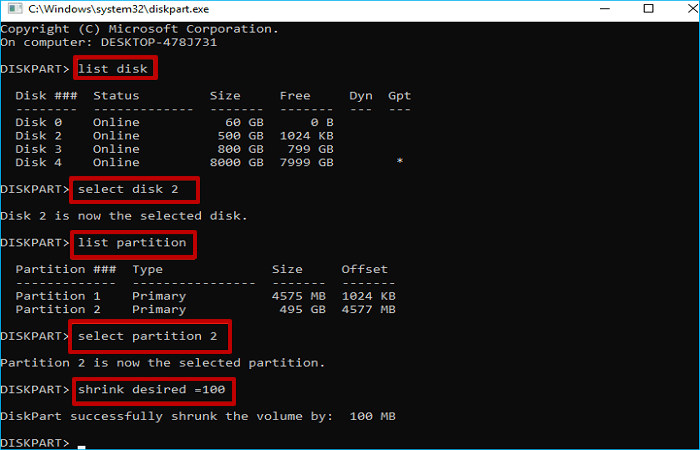
Task: Click the line "Copyright (C) Microsoft Corporation."
Action: [x=140, y=29]
